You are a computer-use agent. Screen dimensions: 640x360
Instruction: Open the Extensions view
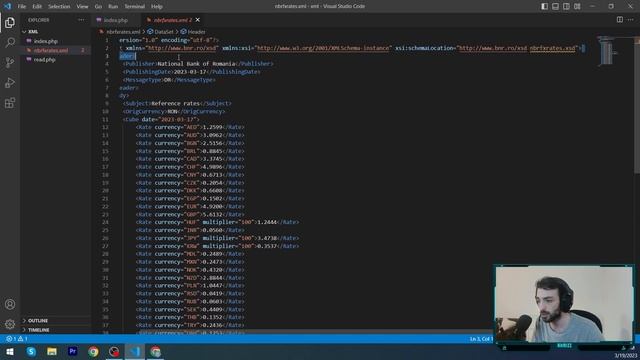pos(10,103)
